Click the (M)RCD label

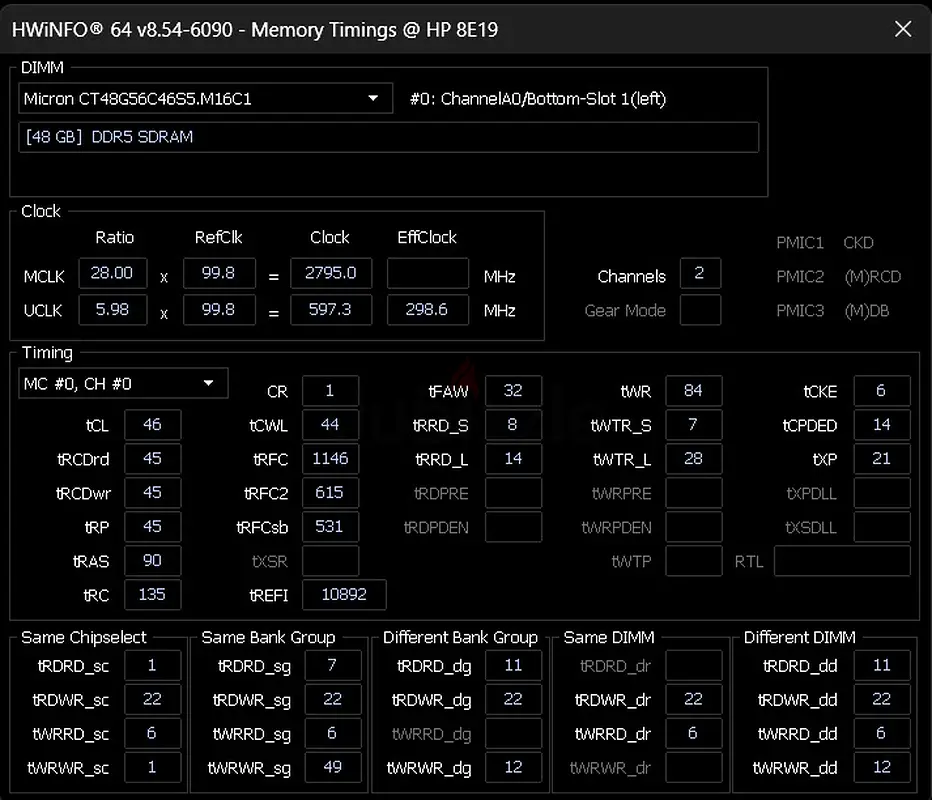click(873, 276)
